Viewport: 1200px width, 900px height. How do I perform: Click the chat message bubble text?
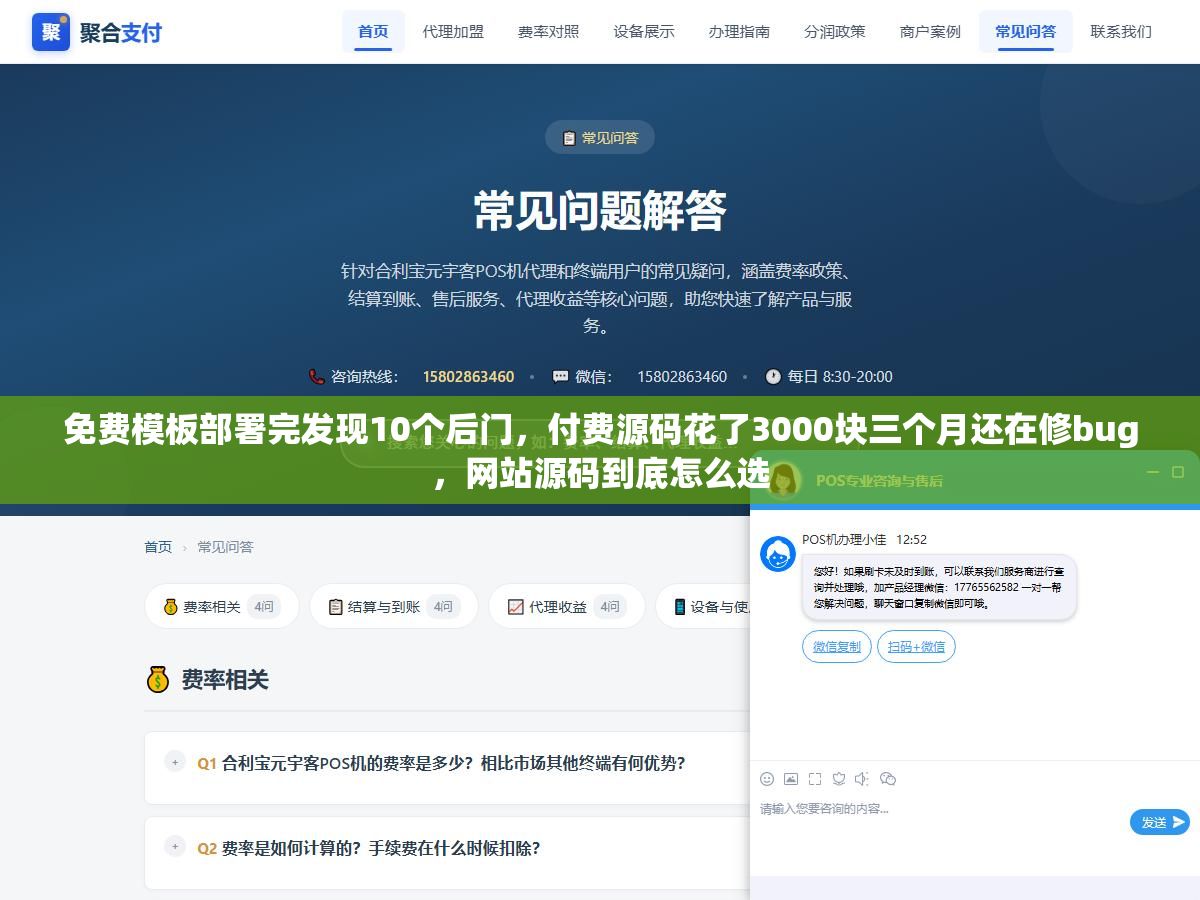pyautogui.click(x=938, y=588)
